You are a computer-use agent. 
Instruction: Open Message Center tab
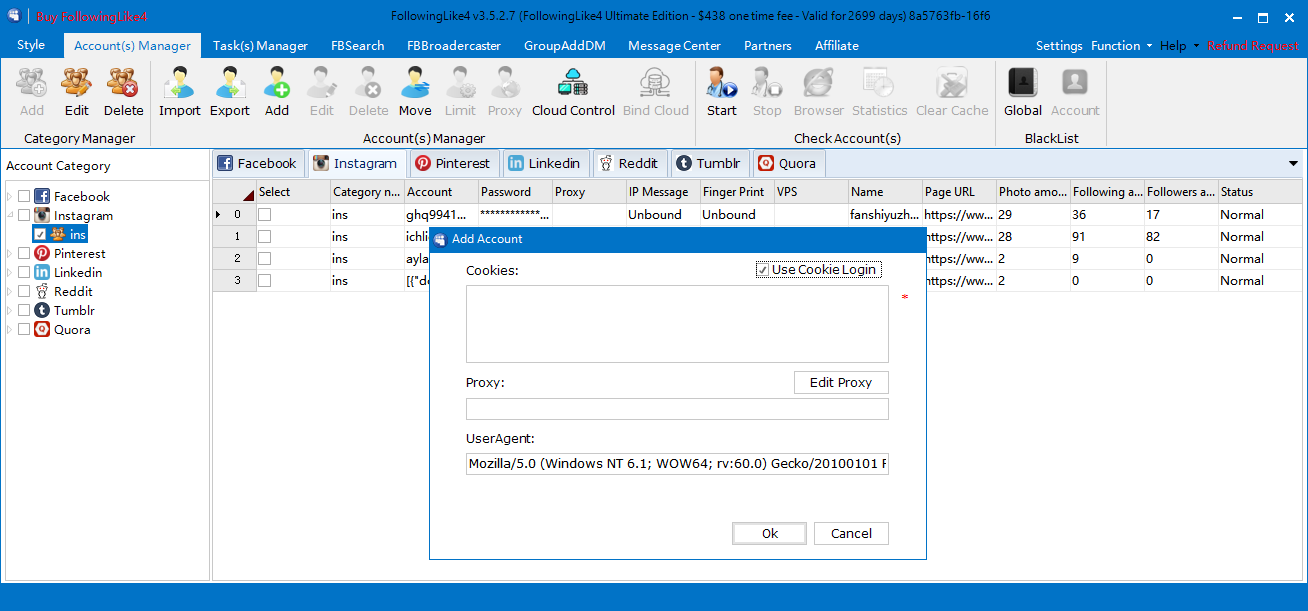[675, 46]
